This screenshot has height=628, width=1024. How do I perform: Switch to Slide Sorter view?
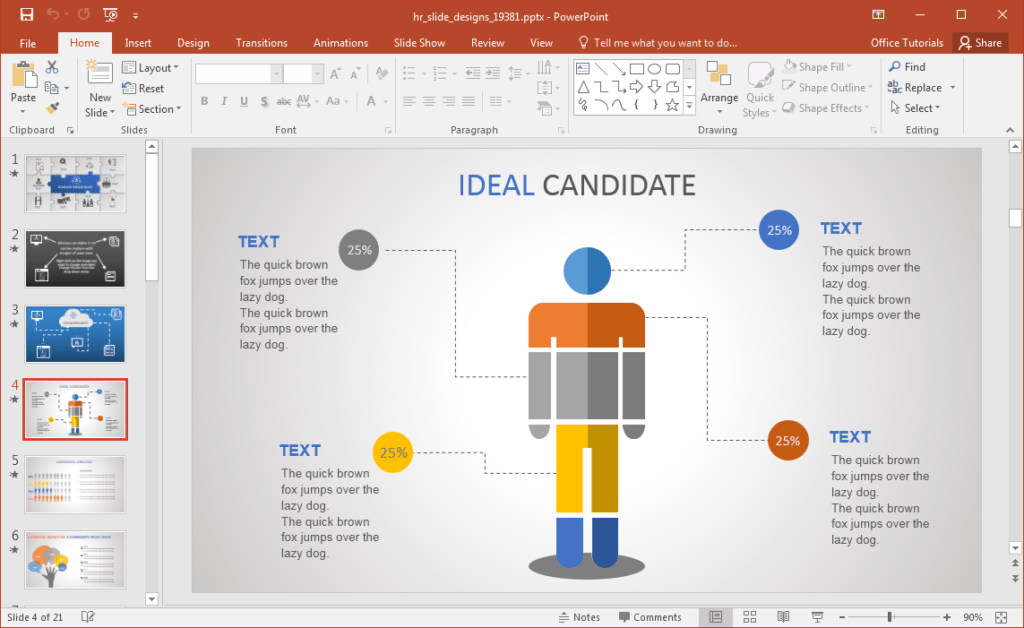(x=749, y=617)
